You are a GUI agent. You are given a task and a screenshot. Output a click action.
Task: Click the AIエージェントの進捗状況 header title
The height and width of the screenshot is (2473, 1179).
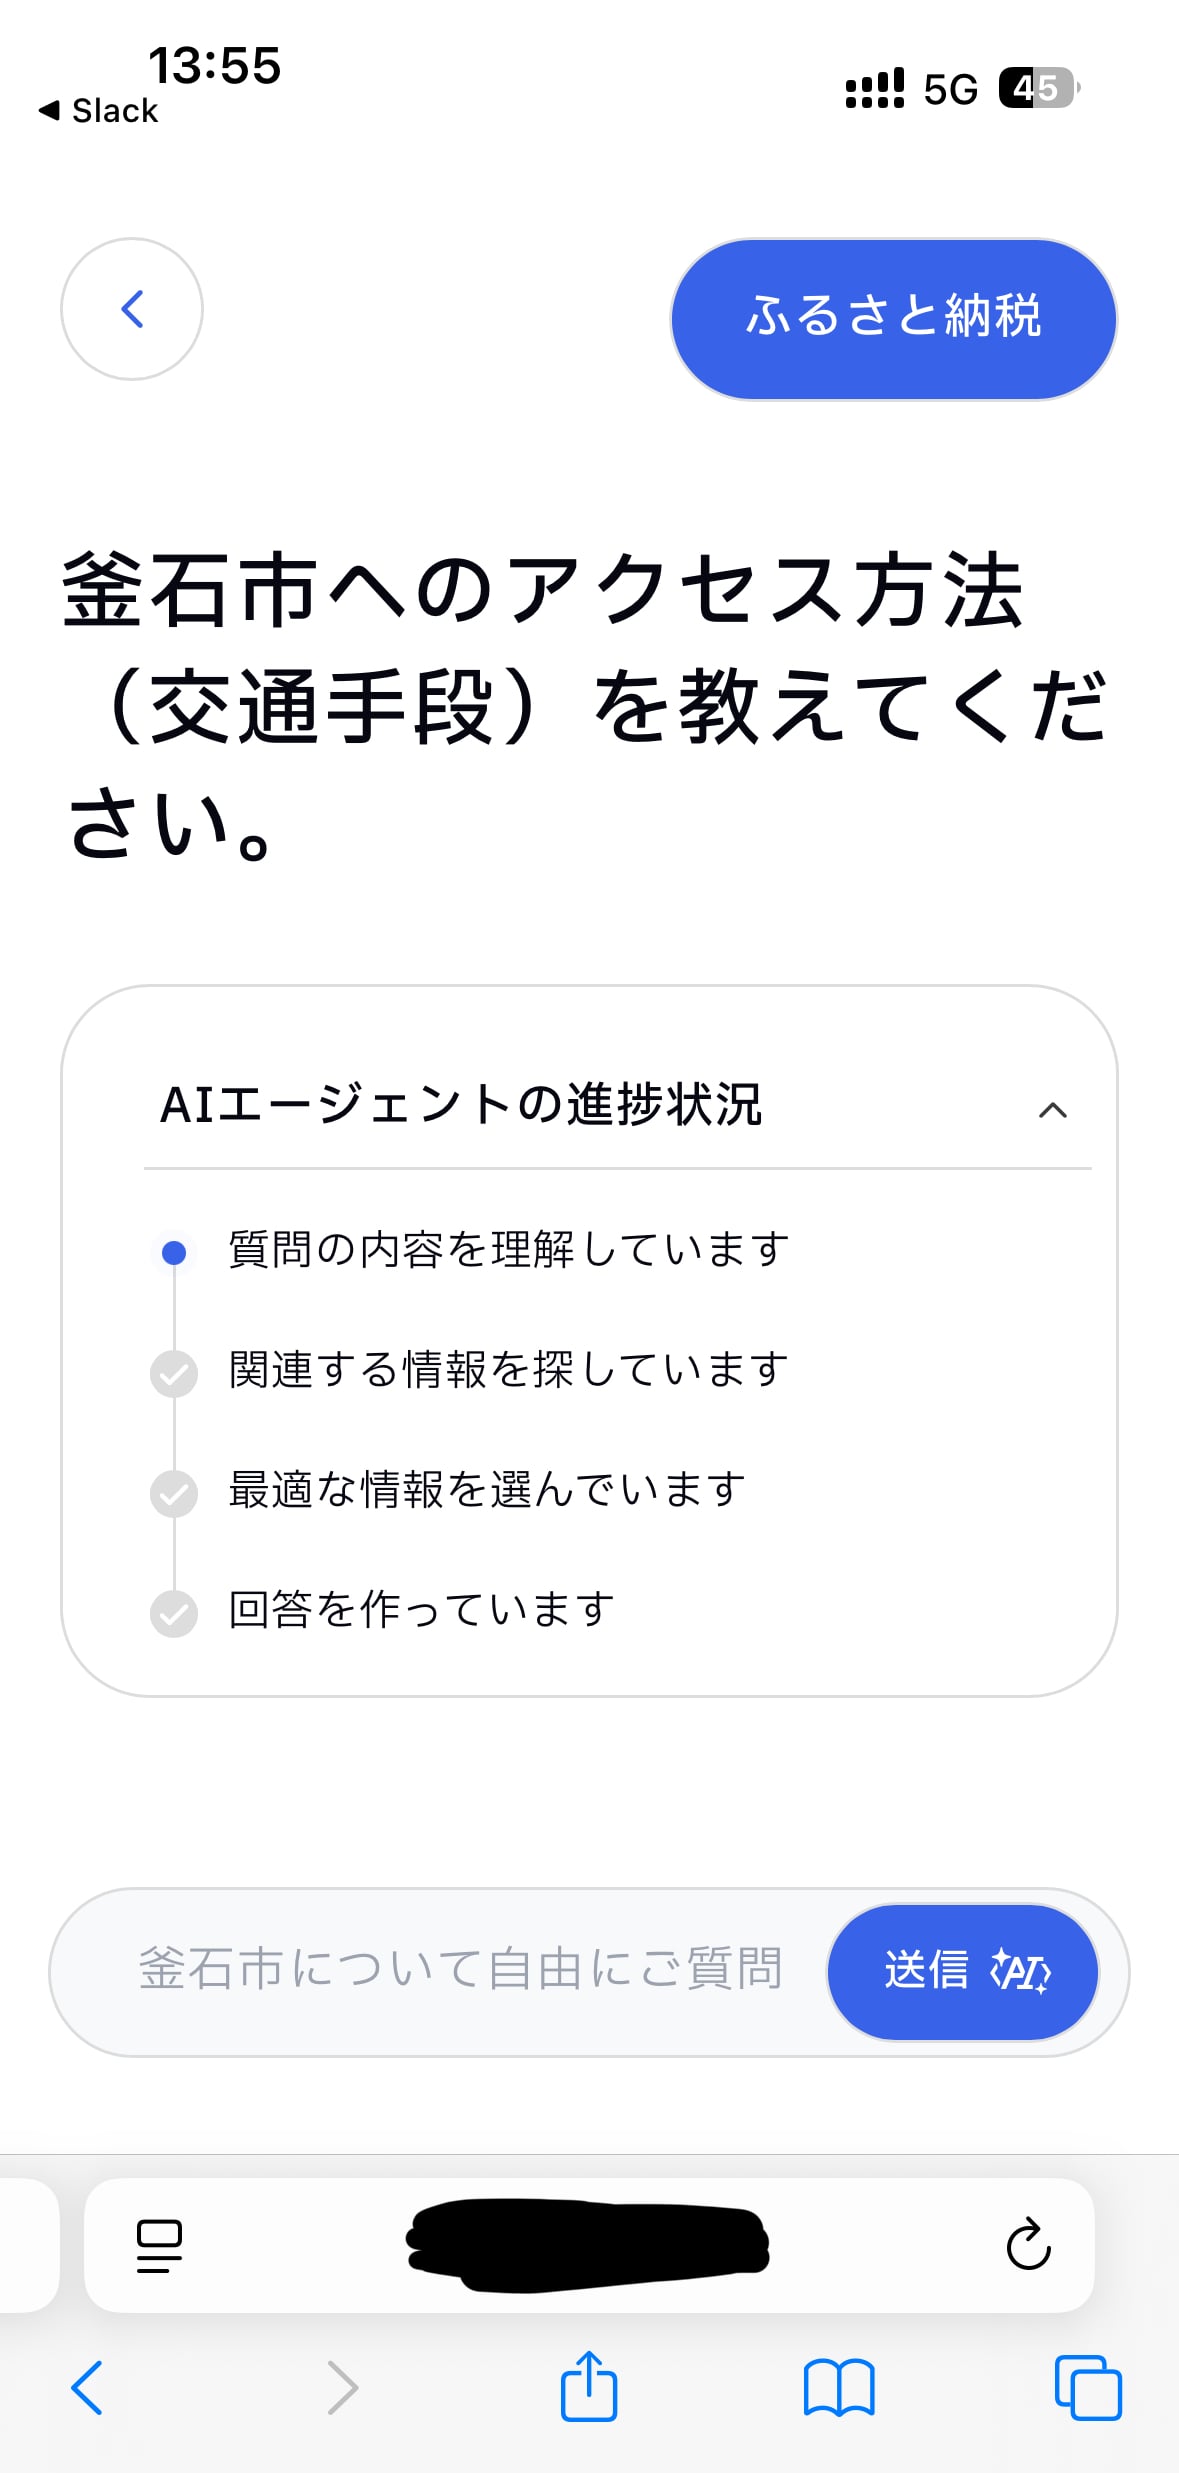pos(461,1106)
